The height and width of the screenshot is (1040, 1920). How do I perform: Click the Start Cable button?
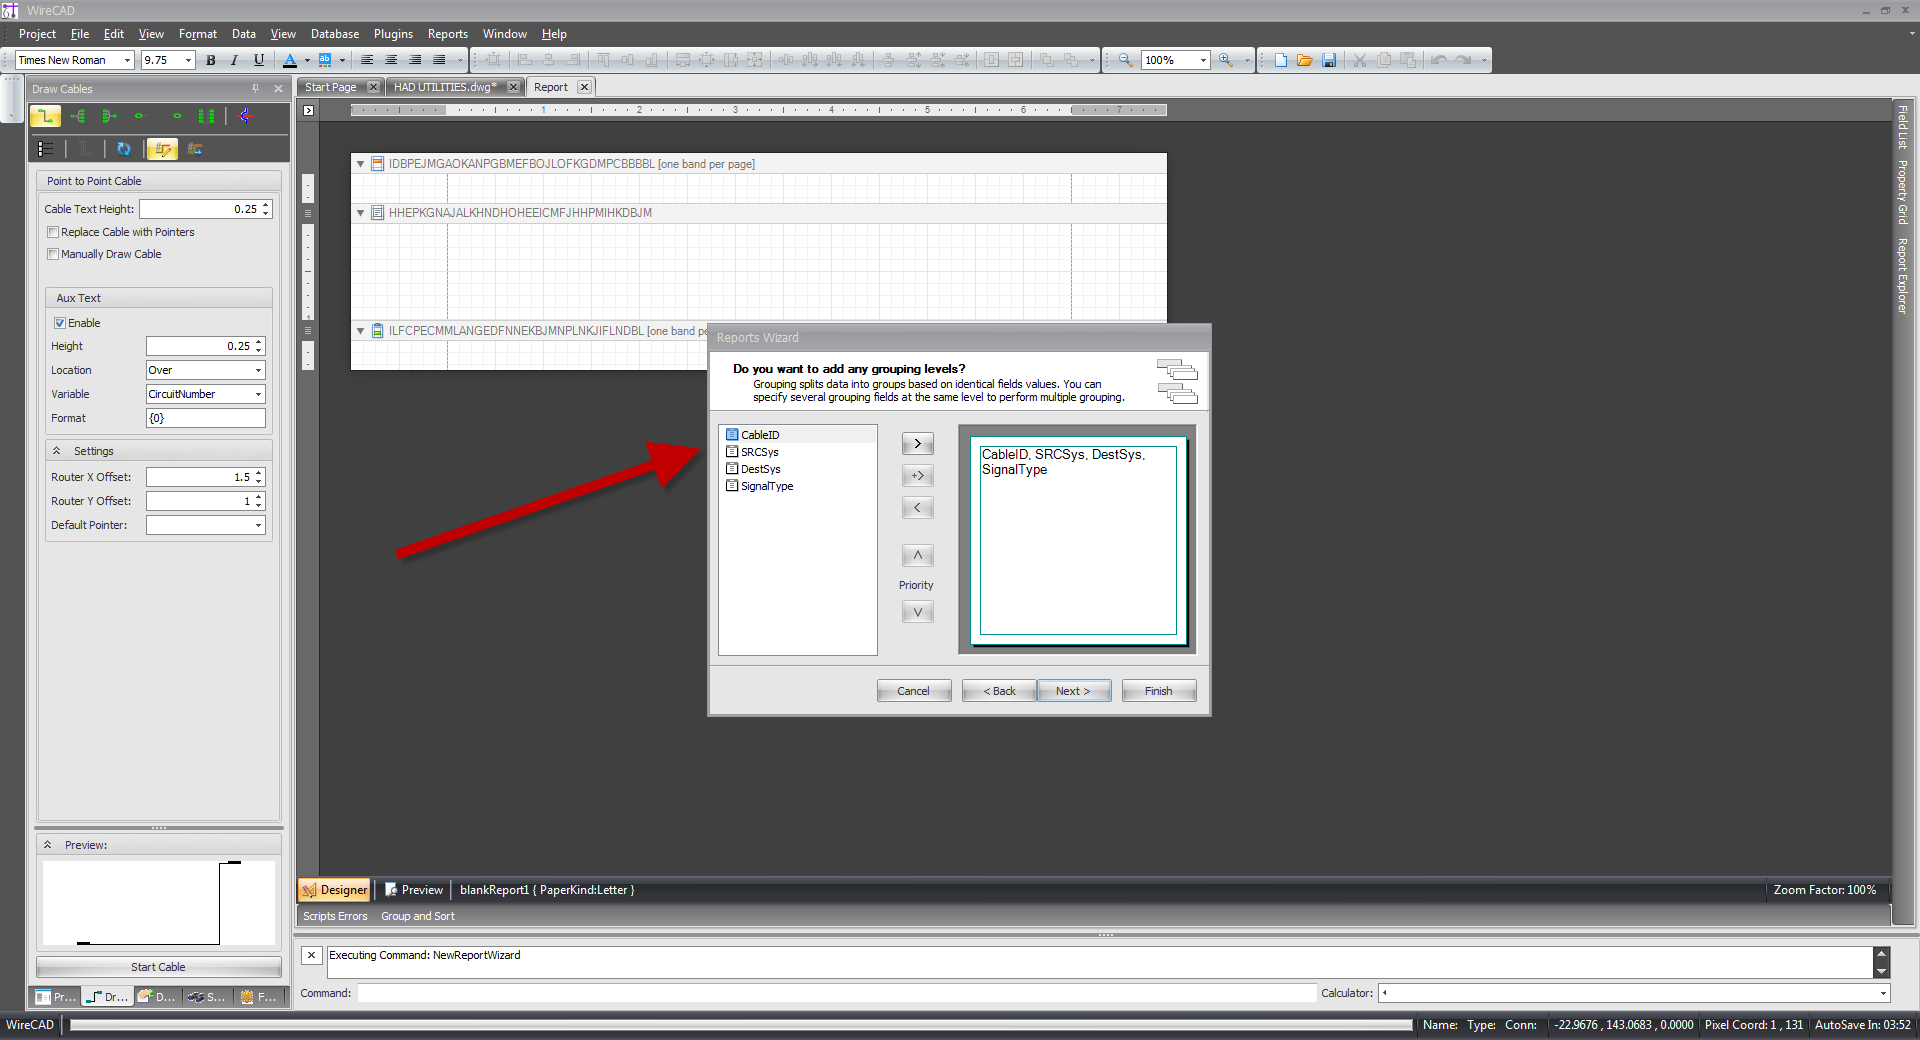coord(159,967)
